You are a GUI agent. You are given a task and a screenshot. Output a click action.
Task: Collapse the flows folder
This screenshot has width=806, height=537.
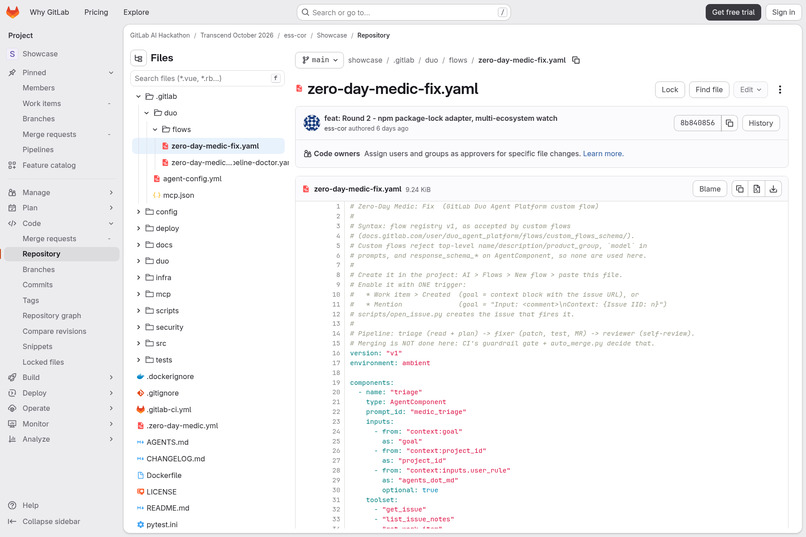tap(155, 129)
